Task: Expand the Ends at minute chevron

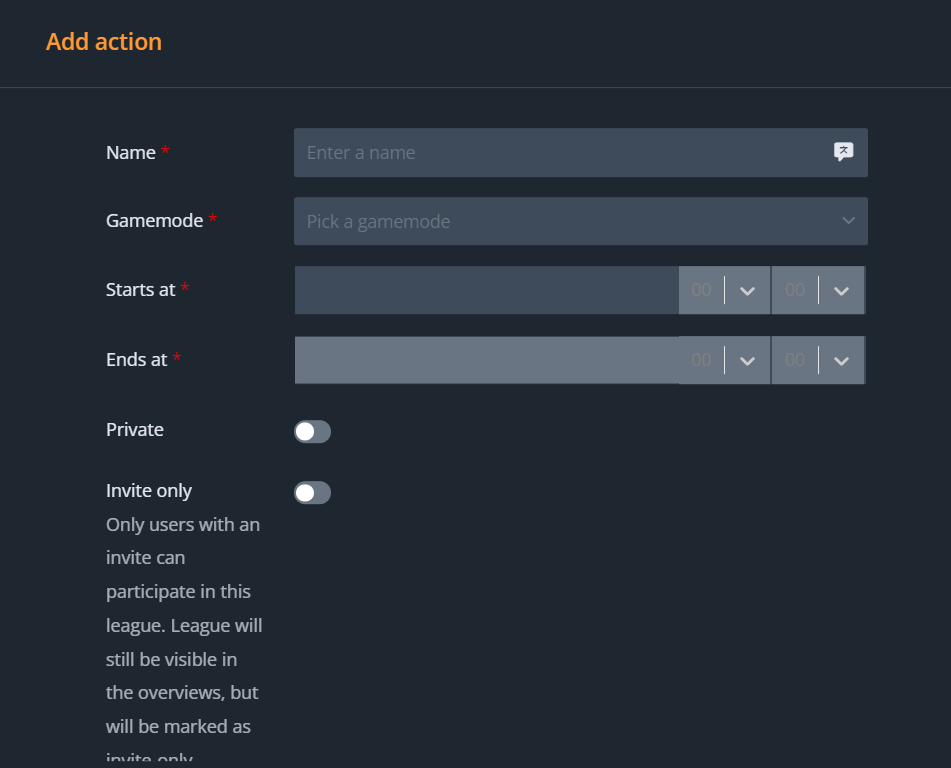Action: 841,361
